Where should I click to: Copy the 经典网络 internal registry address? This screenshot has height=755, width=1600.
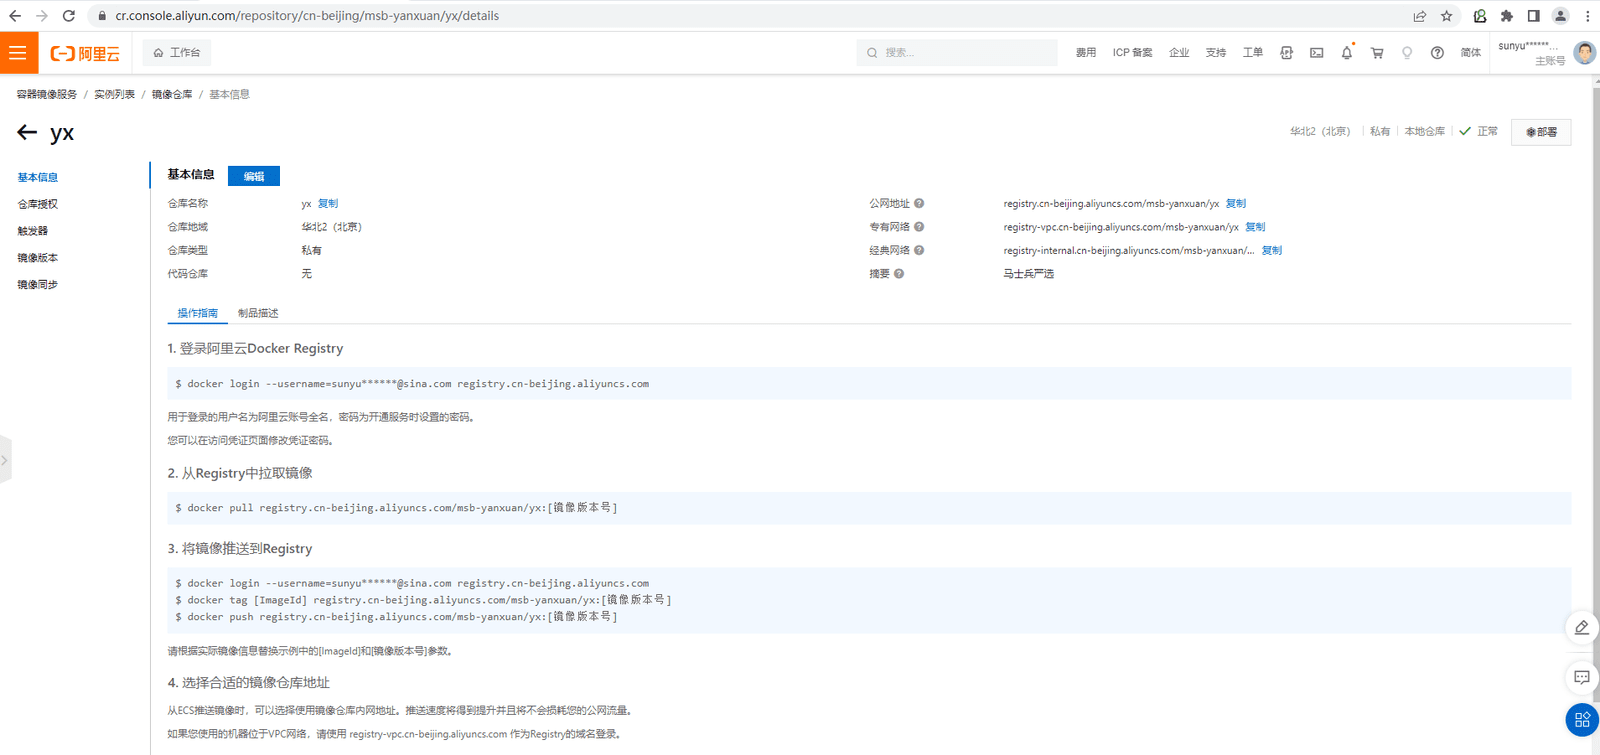click(1272, 251)
